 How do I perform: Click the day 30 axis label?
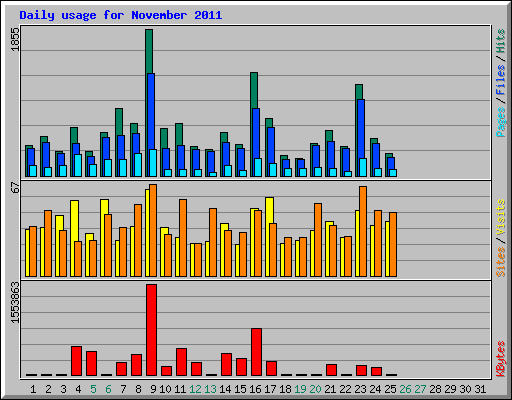tap(465, 389)
